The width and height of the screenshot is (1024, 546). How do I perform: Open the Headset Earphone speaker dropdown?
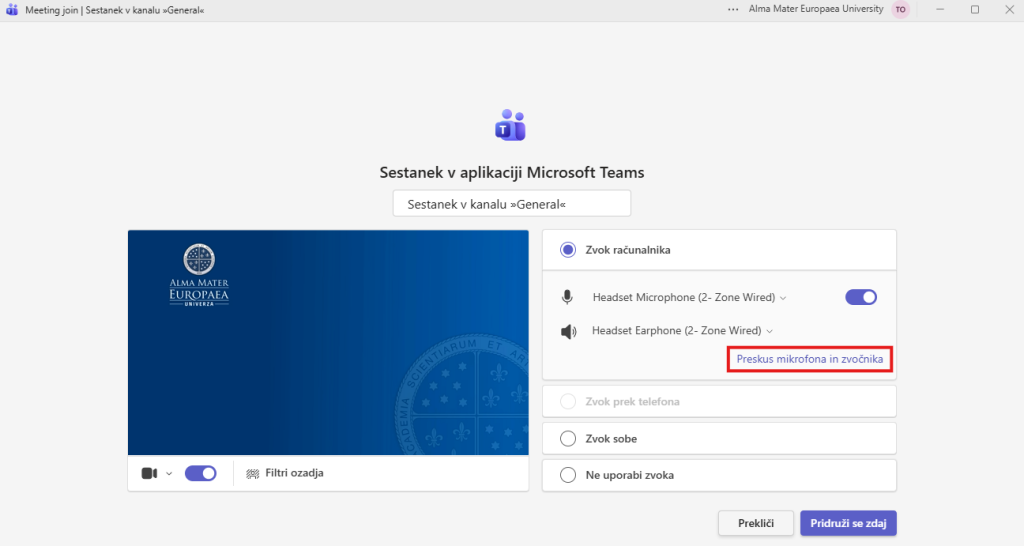pyautogui.click(x=682, y=330)
